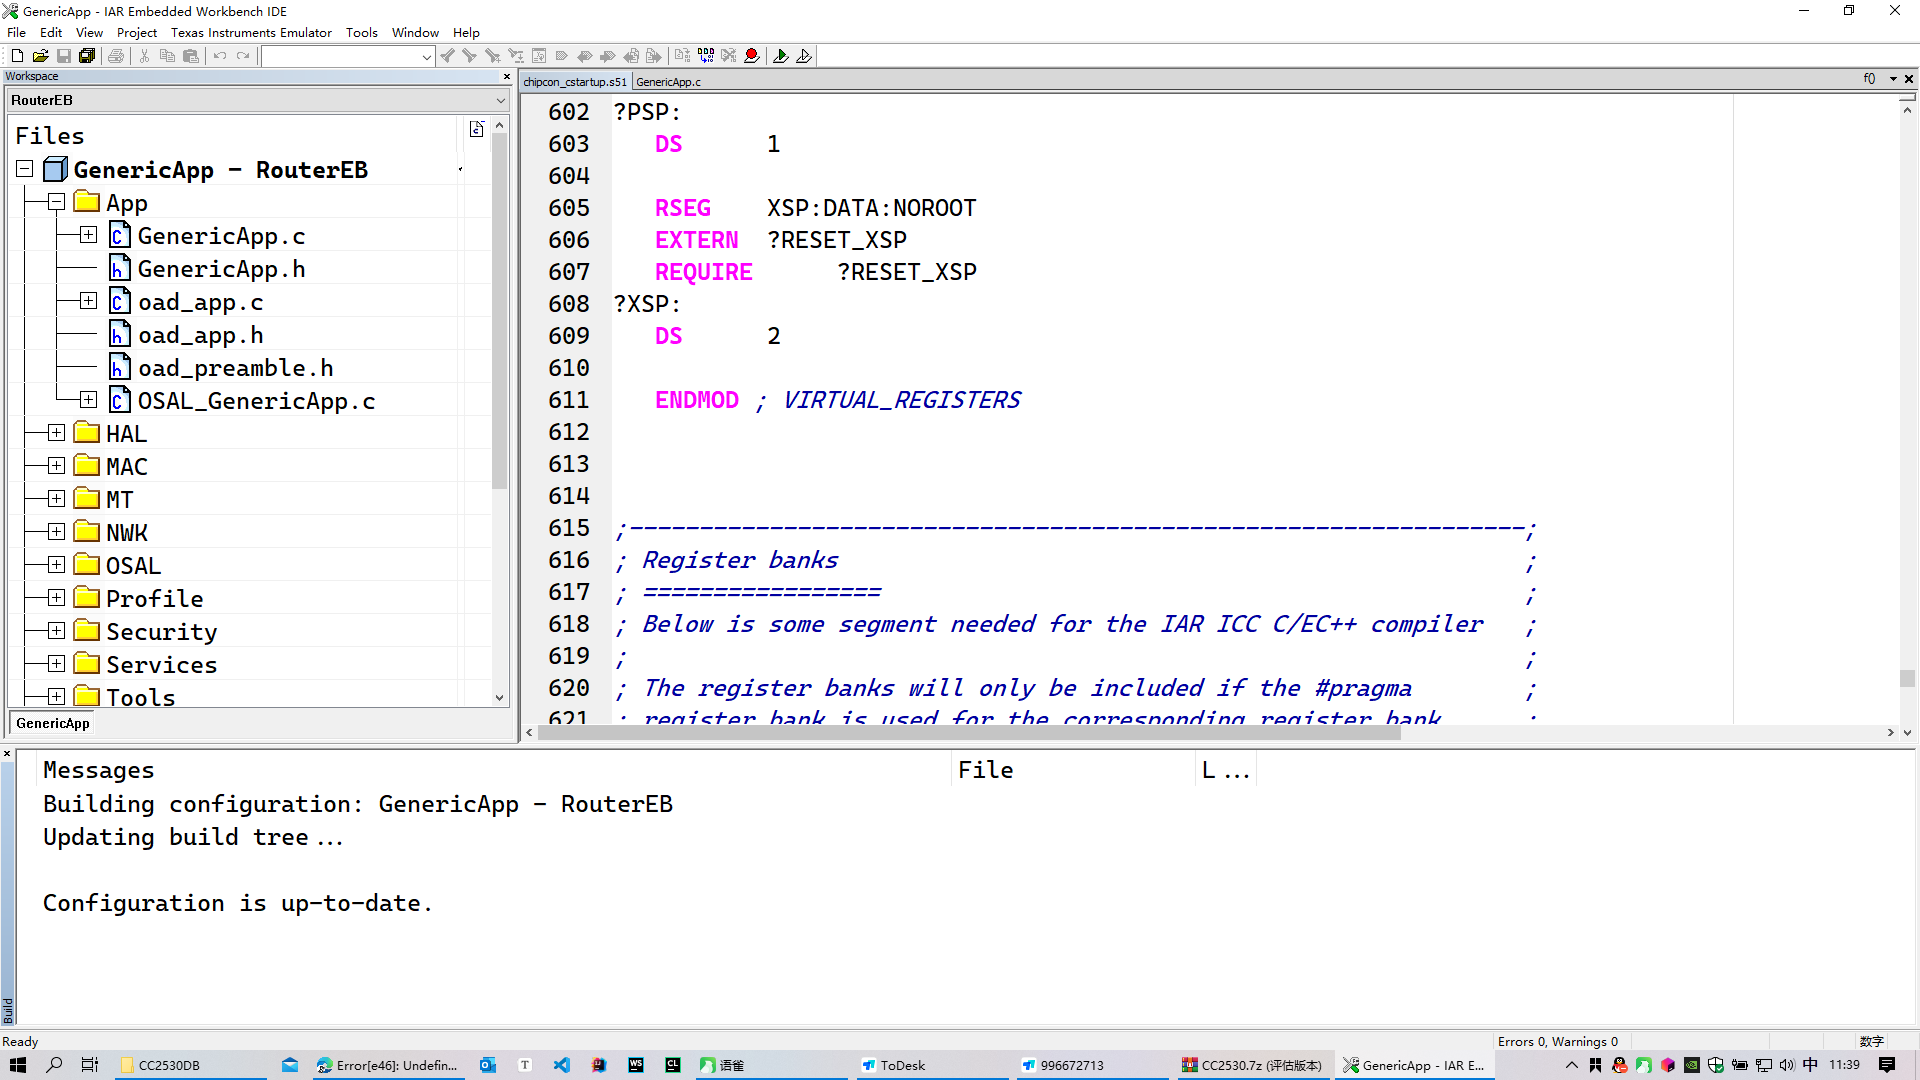Open the Texas Instruments Emulator menu
1920x1080 pixels.
point(250,32)
